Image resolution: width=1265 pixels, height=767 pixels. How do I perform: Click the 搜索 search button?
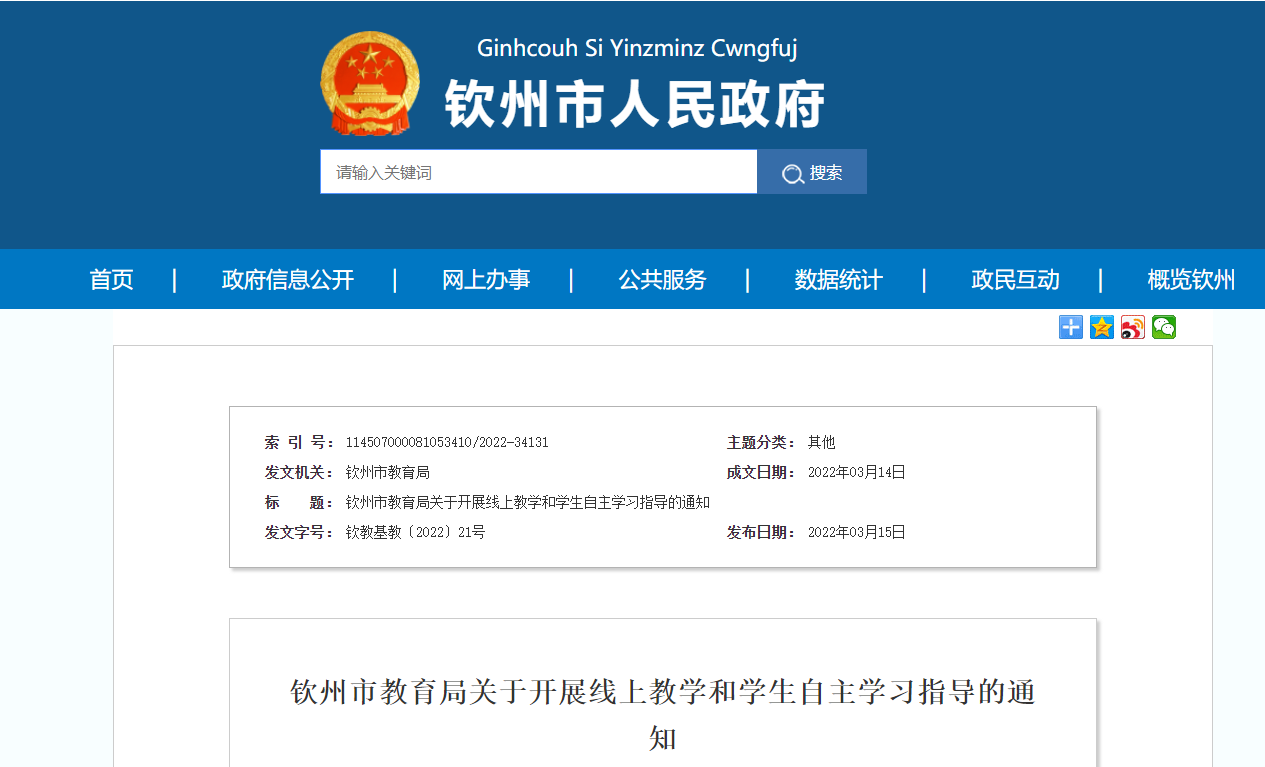point(812,172)
